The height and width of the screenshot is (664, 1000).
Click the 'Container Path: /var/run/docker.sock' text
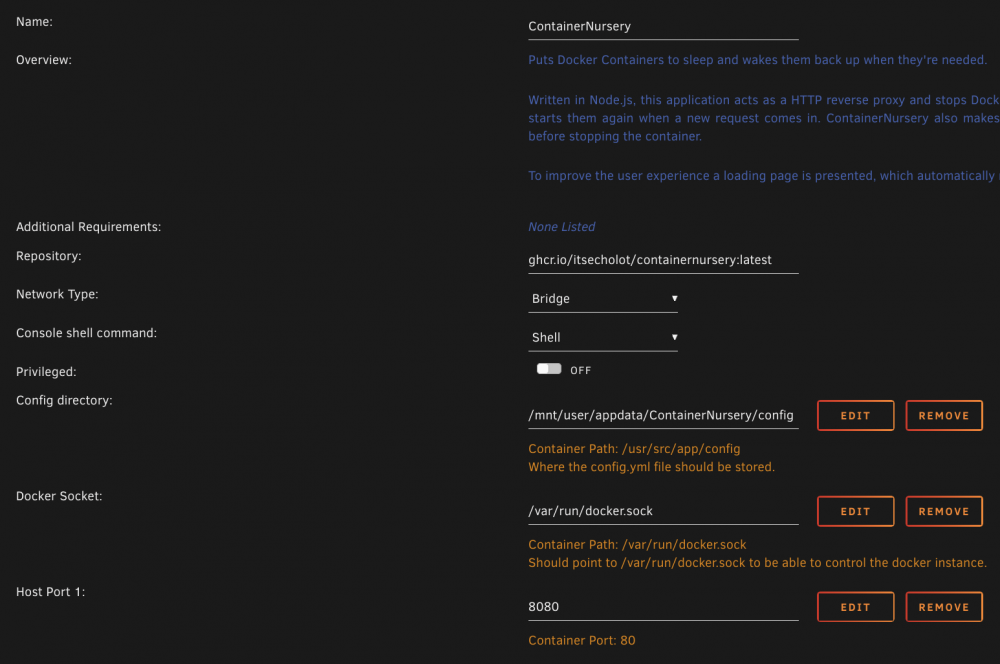[x=637, y=545]
